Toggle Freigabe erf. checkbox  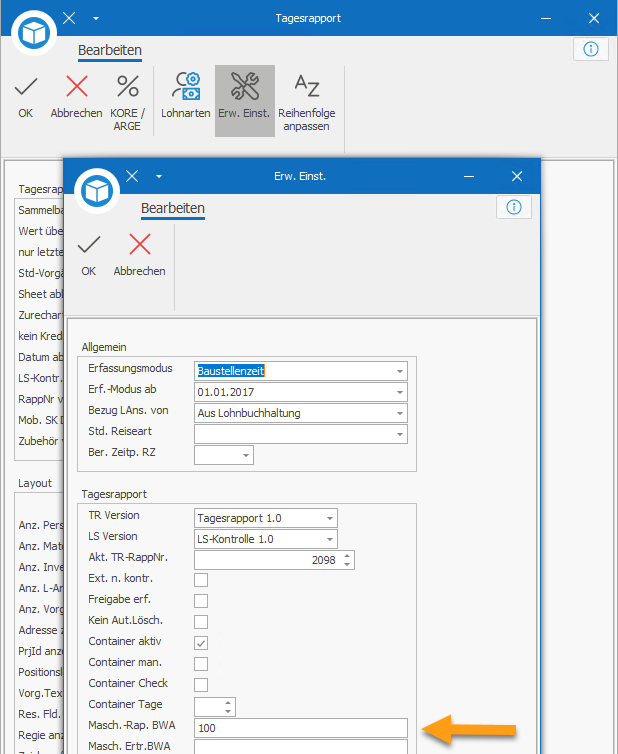pyautogui.click(x=201, y=601)
